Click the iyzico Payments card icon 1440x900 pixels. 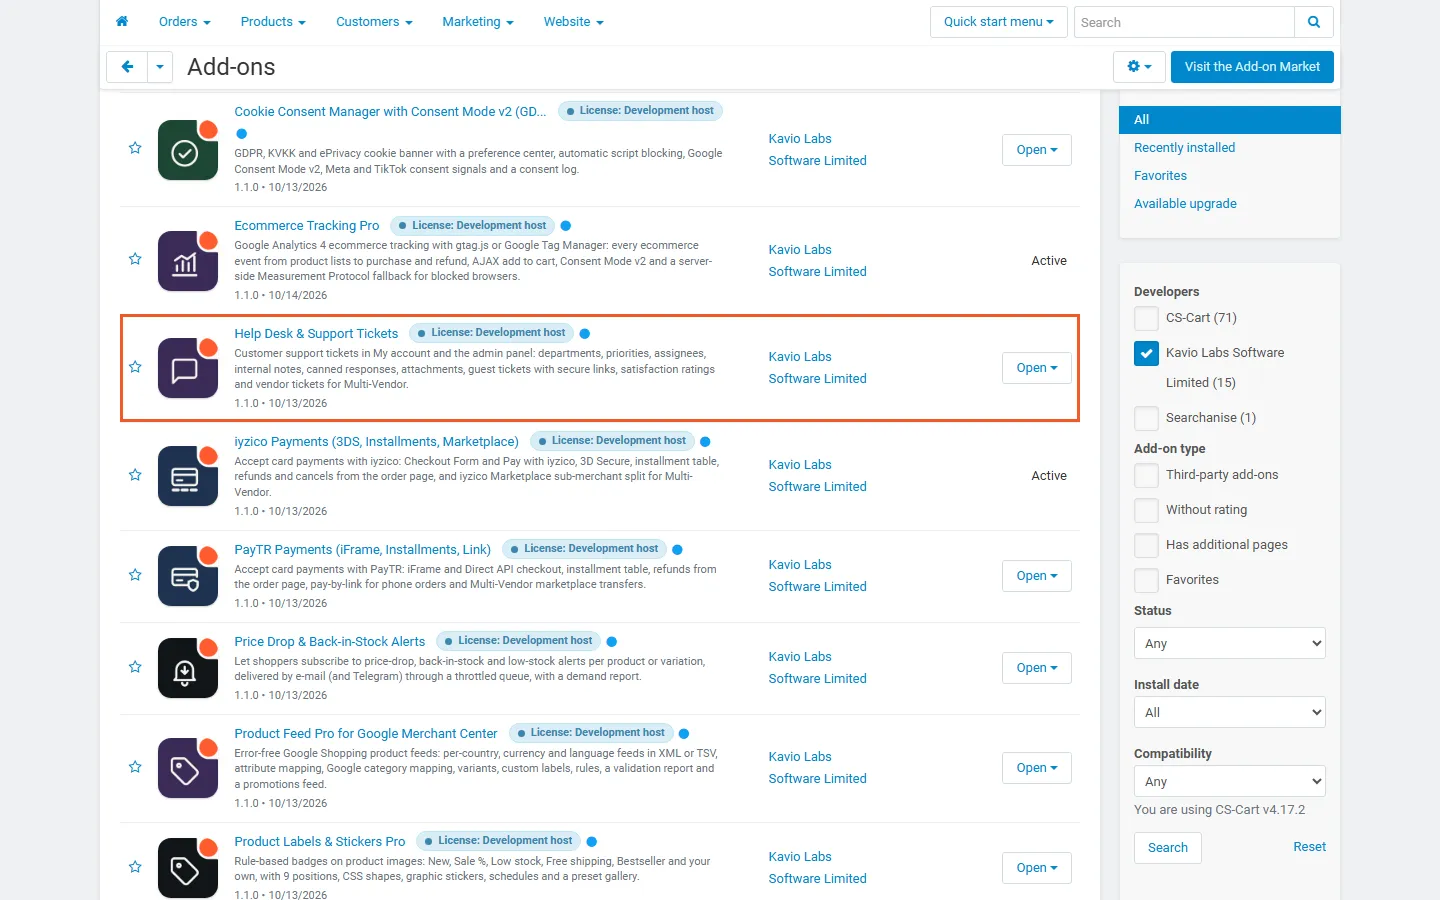point(188,476)
